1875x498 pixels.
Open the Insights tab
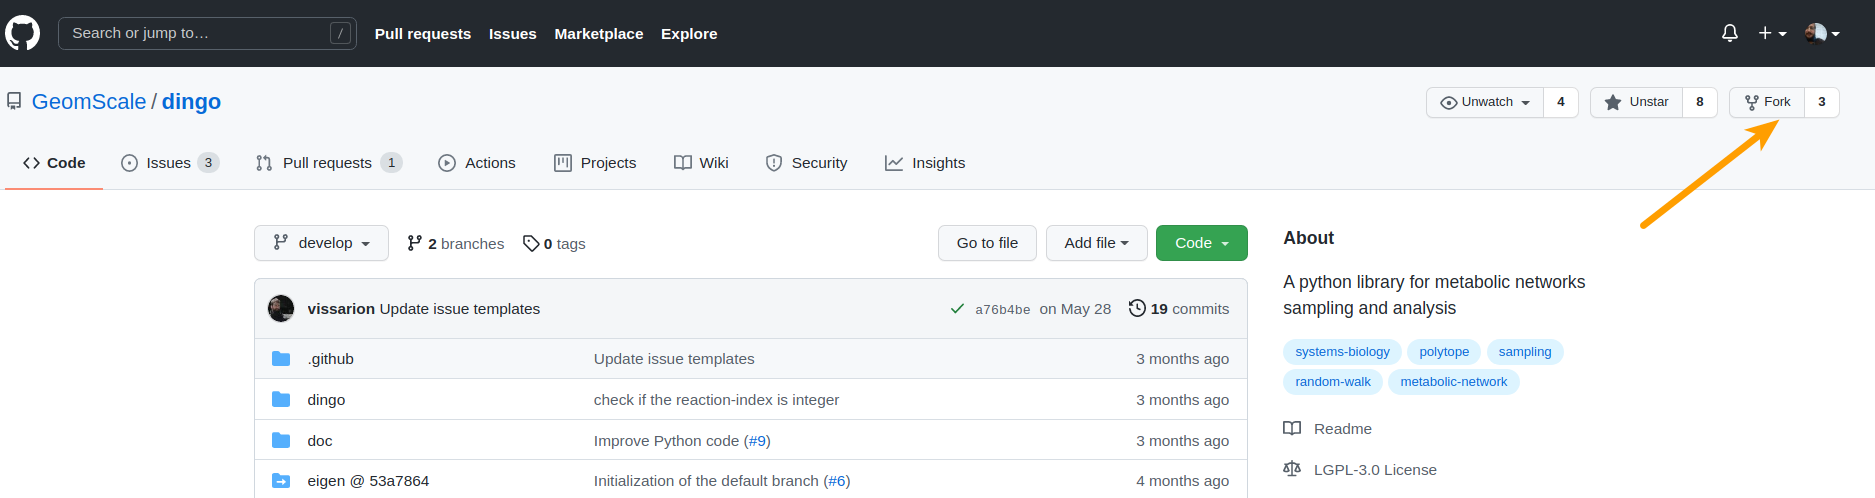tap(925, 163)
